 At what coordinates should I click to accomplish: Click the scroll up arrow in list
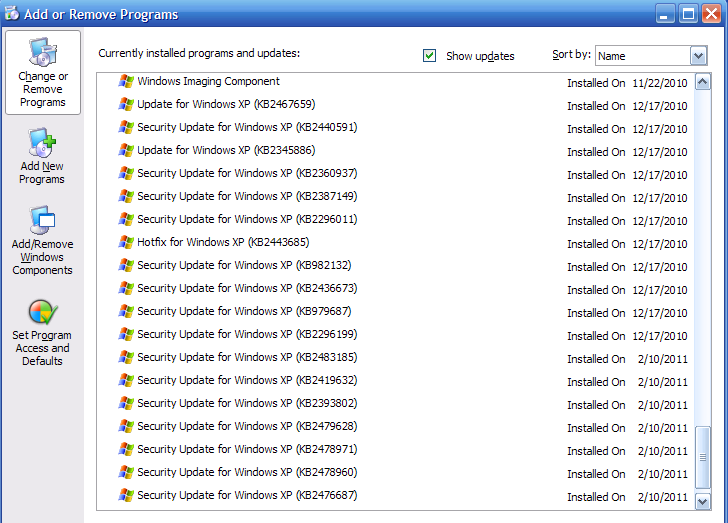[x=703, y=83]
